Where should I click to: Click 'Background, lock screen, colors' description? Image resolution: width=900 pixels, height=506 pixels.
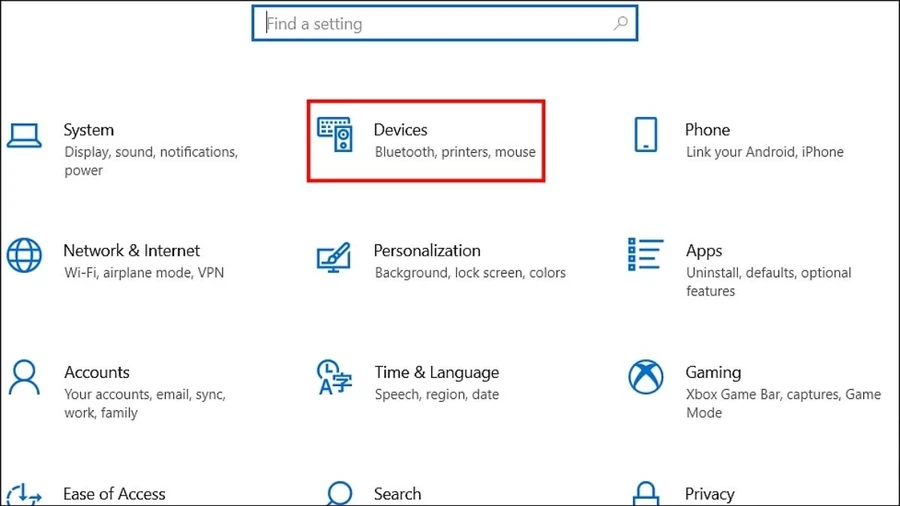(x=470, y=273)
